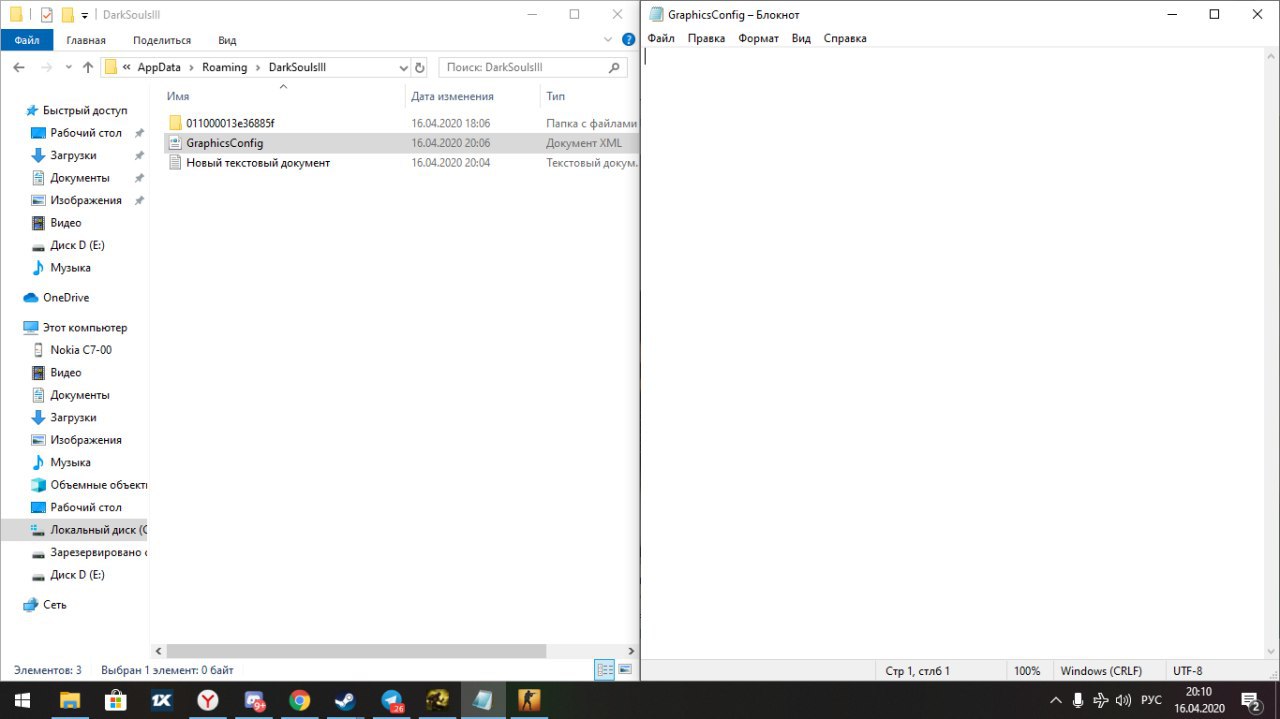This screenshot has height=719, width=1280.
Task: Refresh the DarkSoulsIII folder view
Action: pyautogui.click(x=420, y=68)
